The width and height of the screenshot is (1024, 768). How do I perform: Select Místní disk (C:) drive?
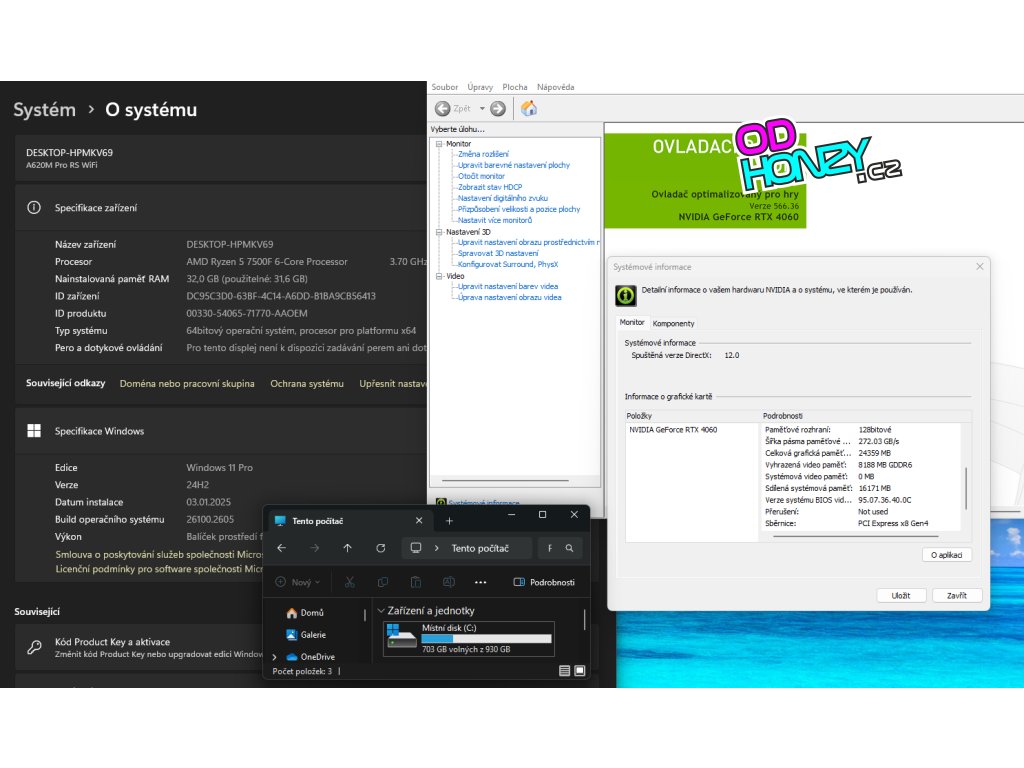point(469,639)
